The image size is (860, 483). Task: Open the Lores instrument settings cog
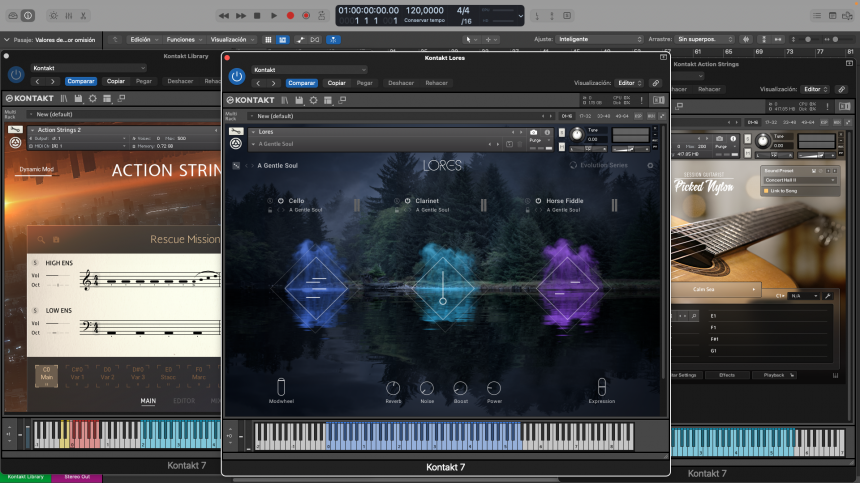click(650, 166)
